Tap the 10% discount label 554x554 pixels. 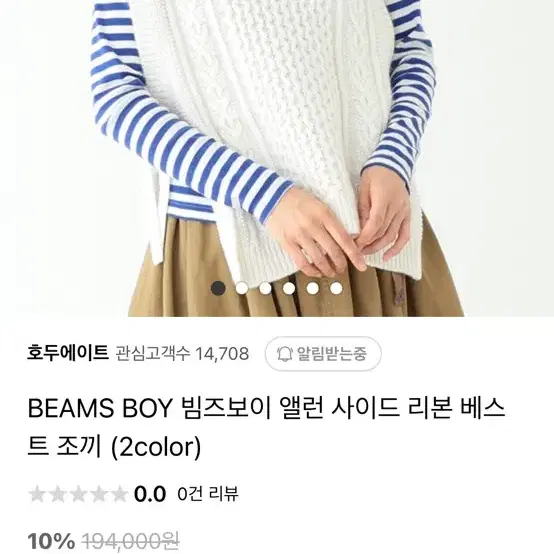pos(51,542)
